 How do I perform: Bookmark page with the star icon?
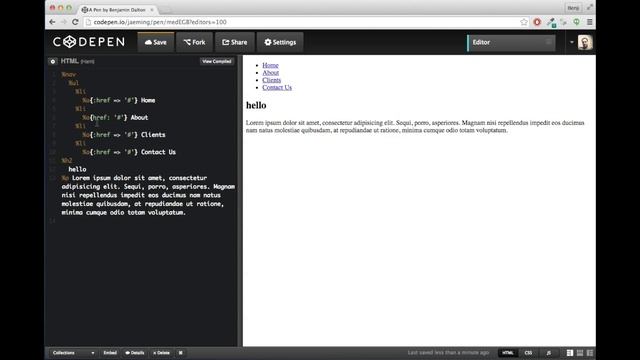point(524,22)
